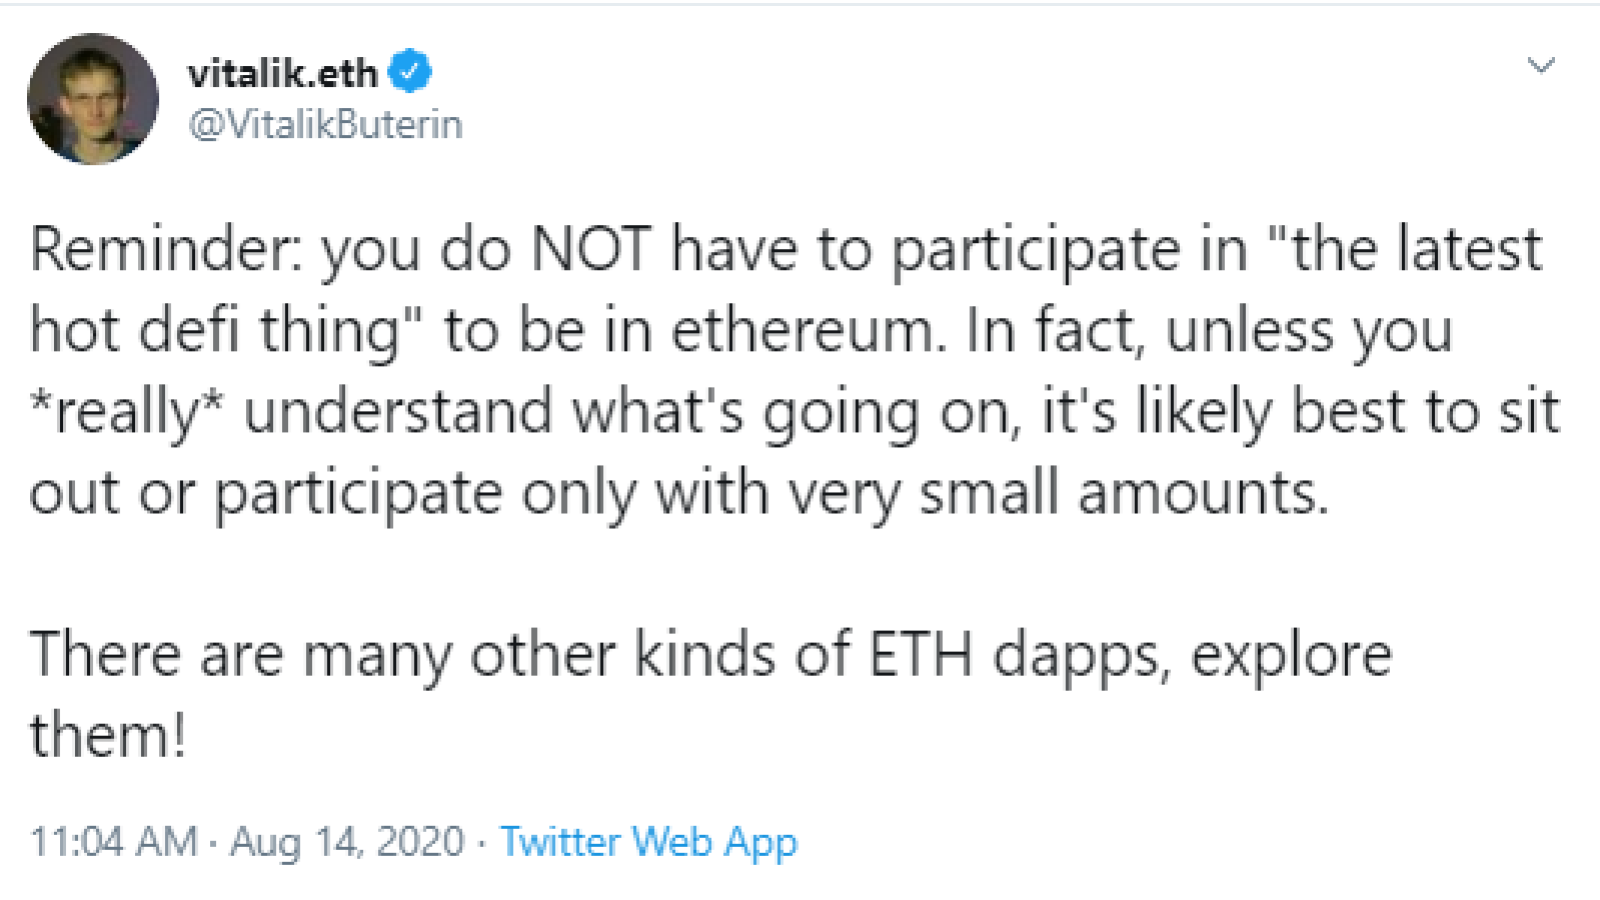Image resolution: width=1600 pixels, height=900 pixels.
Task: Open Vitalik's profile picture avatar
Action: coord(93,99)
